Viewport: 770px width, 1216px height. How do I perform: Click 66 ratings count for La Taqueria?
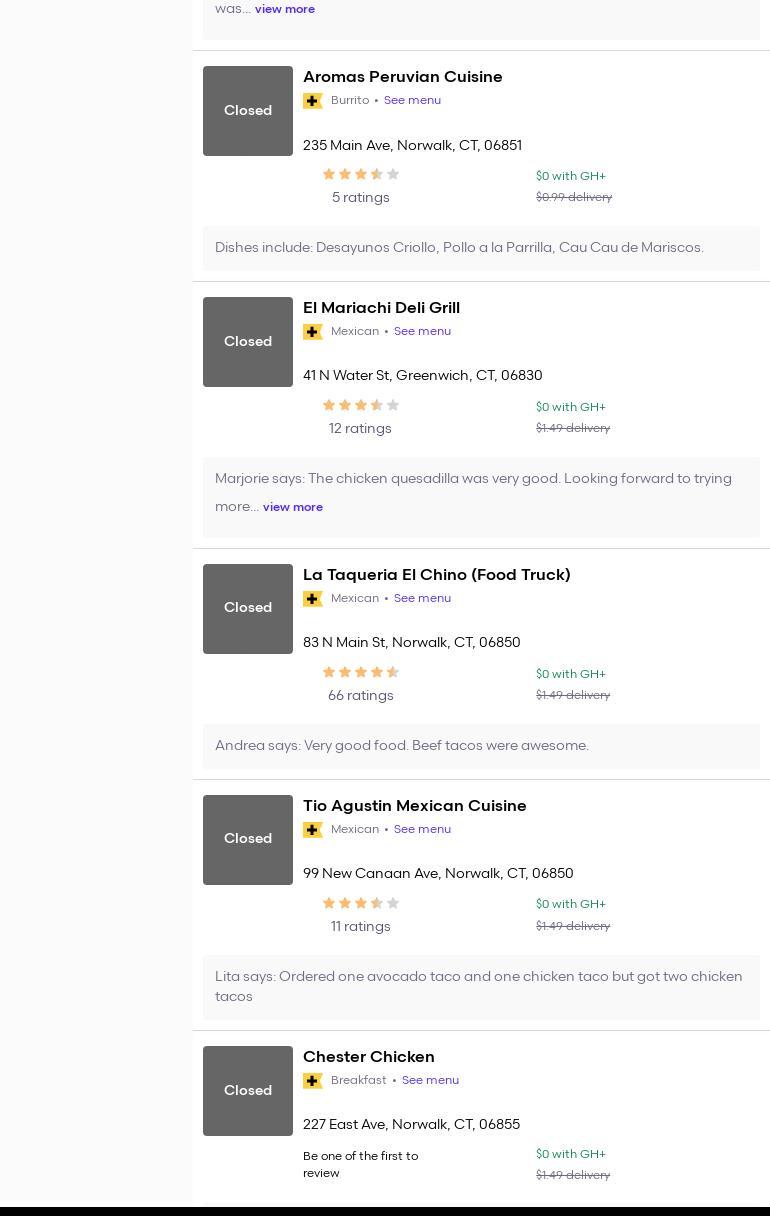point(361,696)
